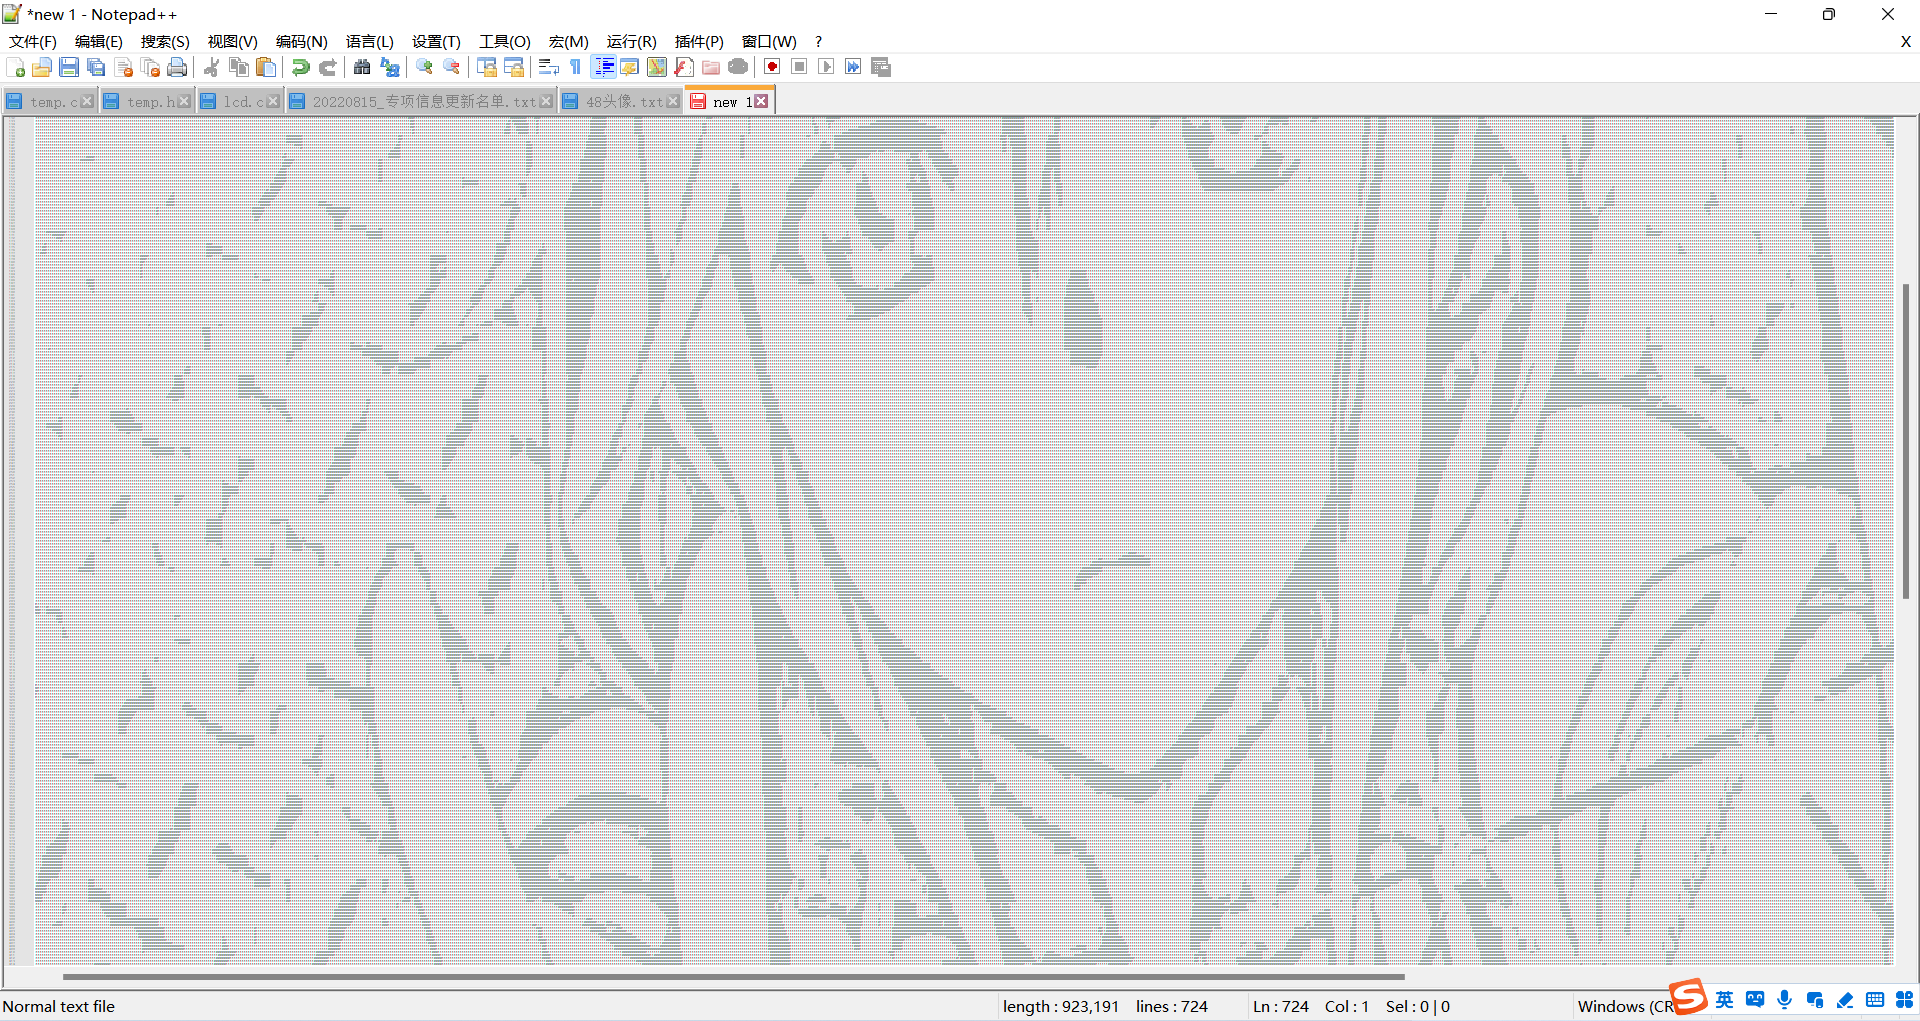Click the horizontal scrollbar thumb

coord(733,976)
